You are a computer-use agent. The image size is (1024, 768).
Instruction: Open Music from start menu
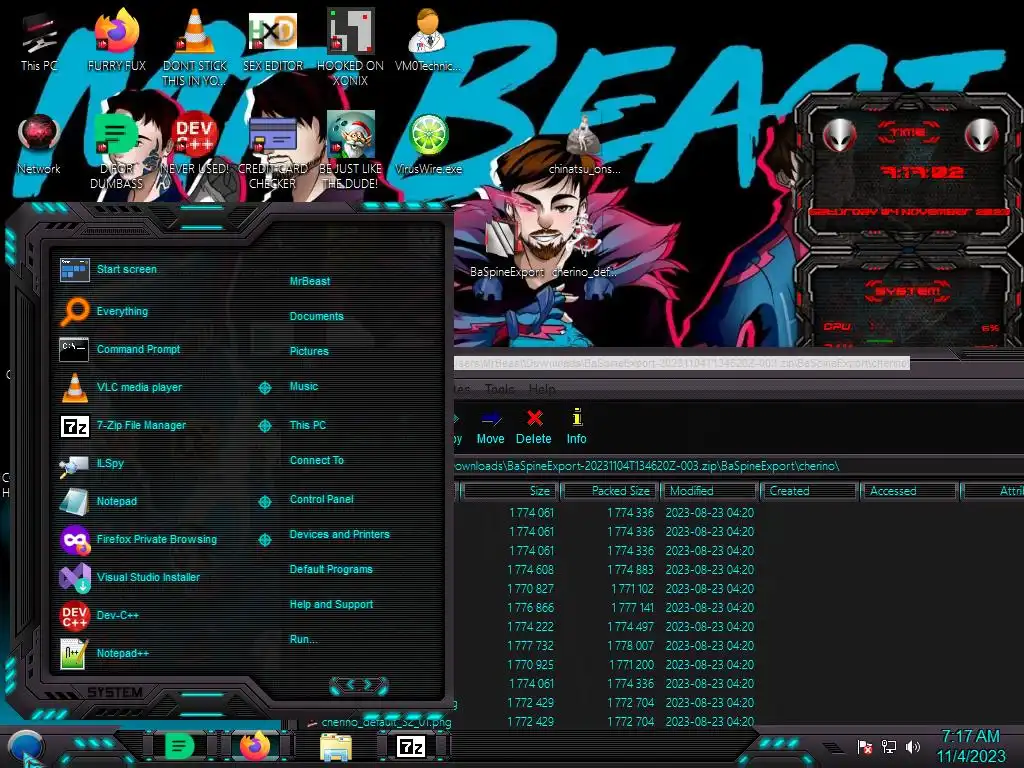[304, 386]
